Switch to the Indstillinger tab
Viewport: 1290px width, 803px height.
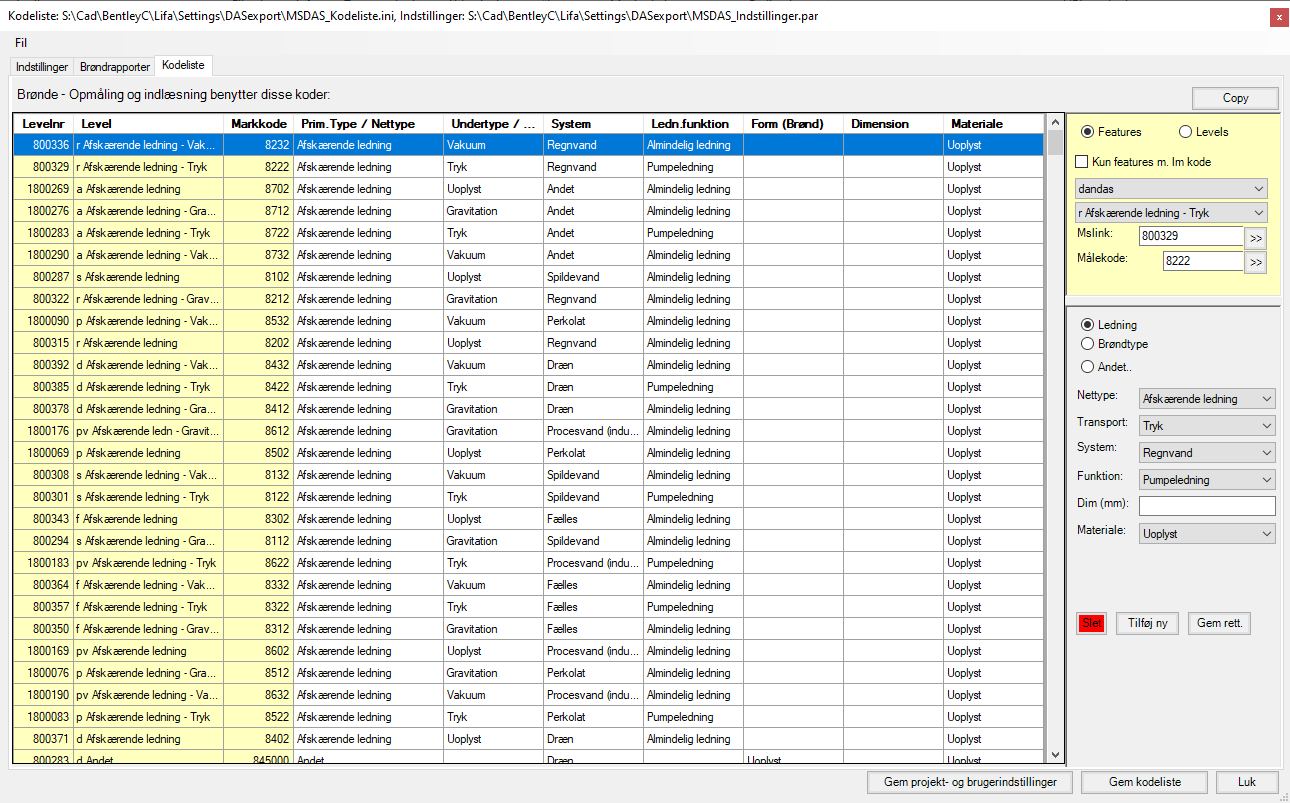[x=42, y=67]
